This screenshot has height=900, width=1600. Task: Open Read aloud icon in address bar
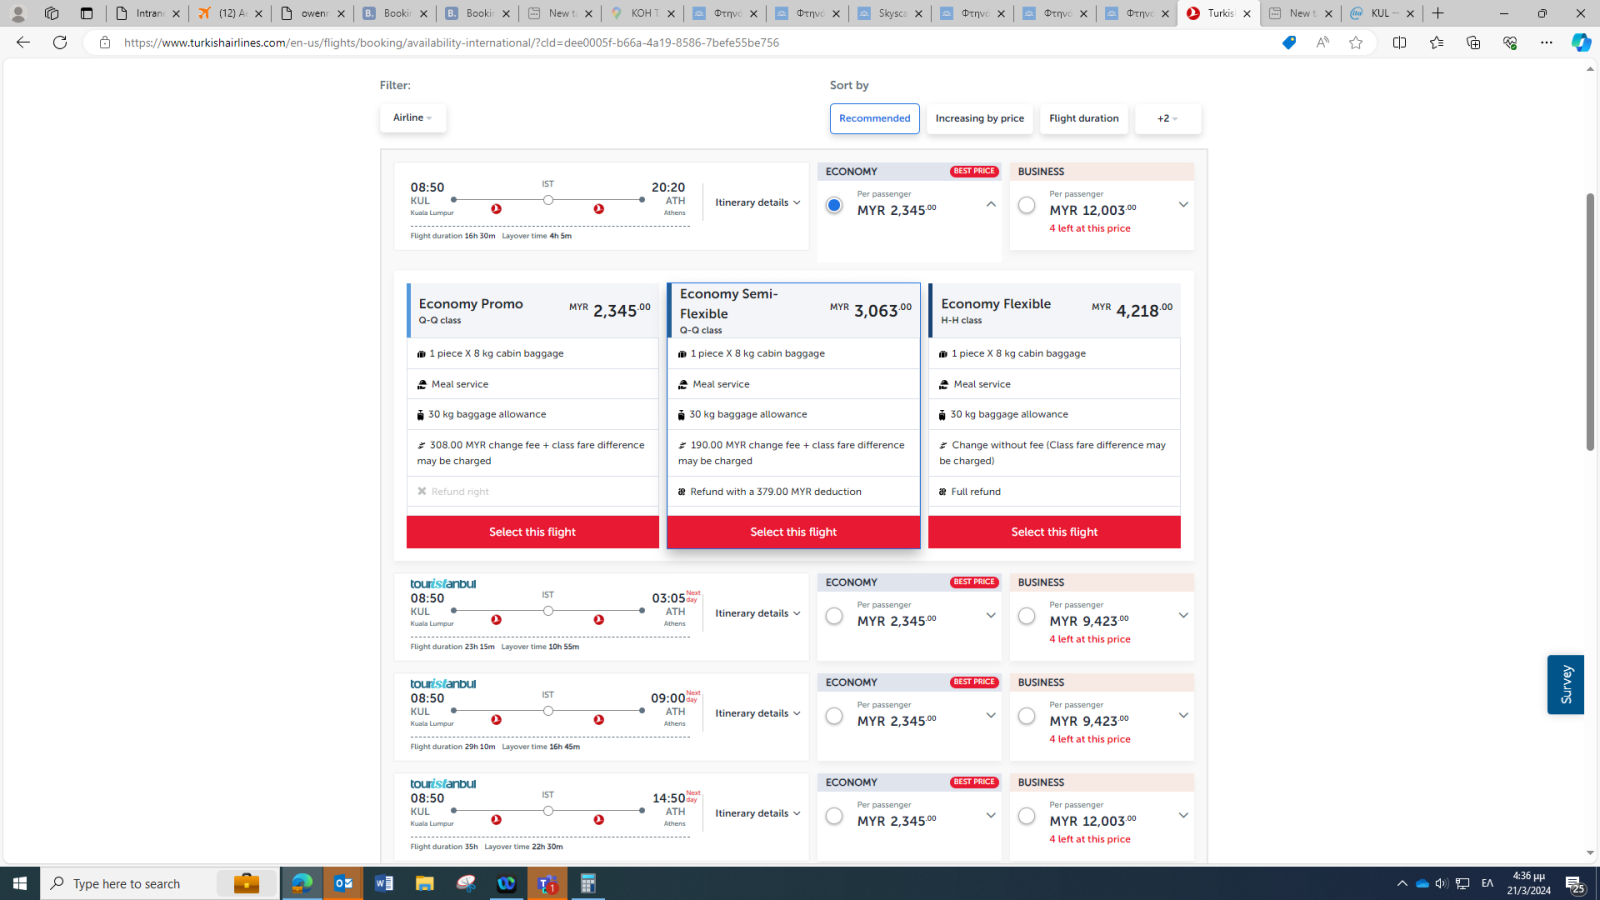pyautogui.click(x=1322, y=42)
